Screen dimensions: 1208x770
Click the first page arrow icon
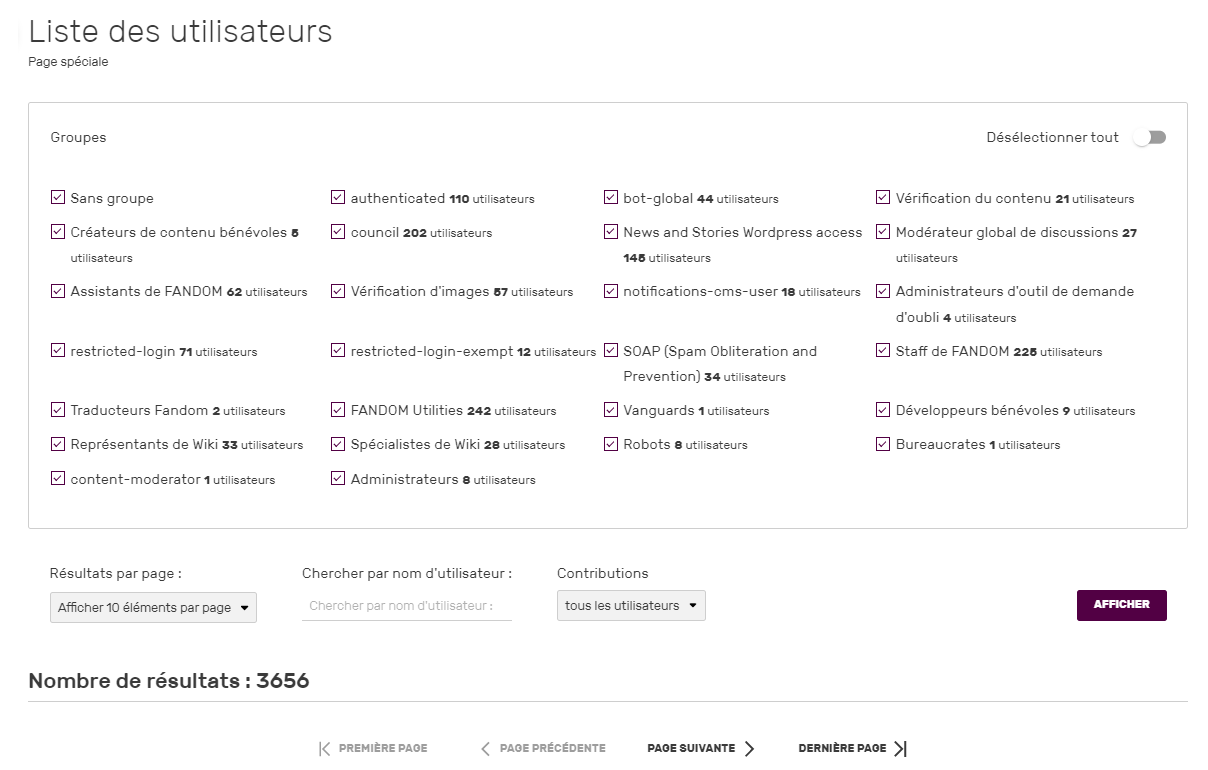click(324, 748)
